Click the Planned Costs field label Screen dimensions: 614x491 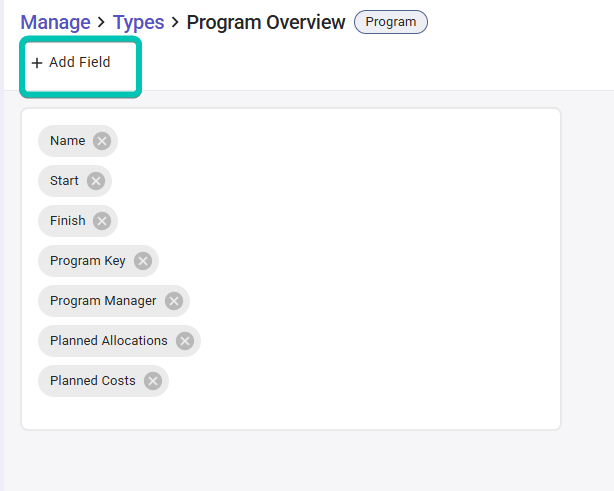point(93,381)
